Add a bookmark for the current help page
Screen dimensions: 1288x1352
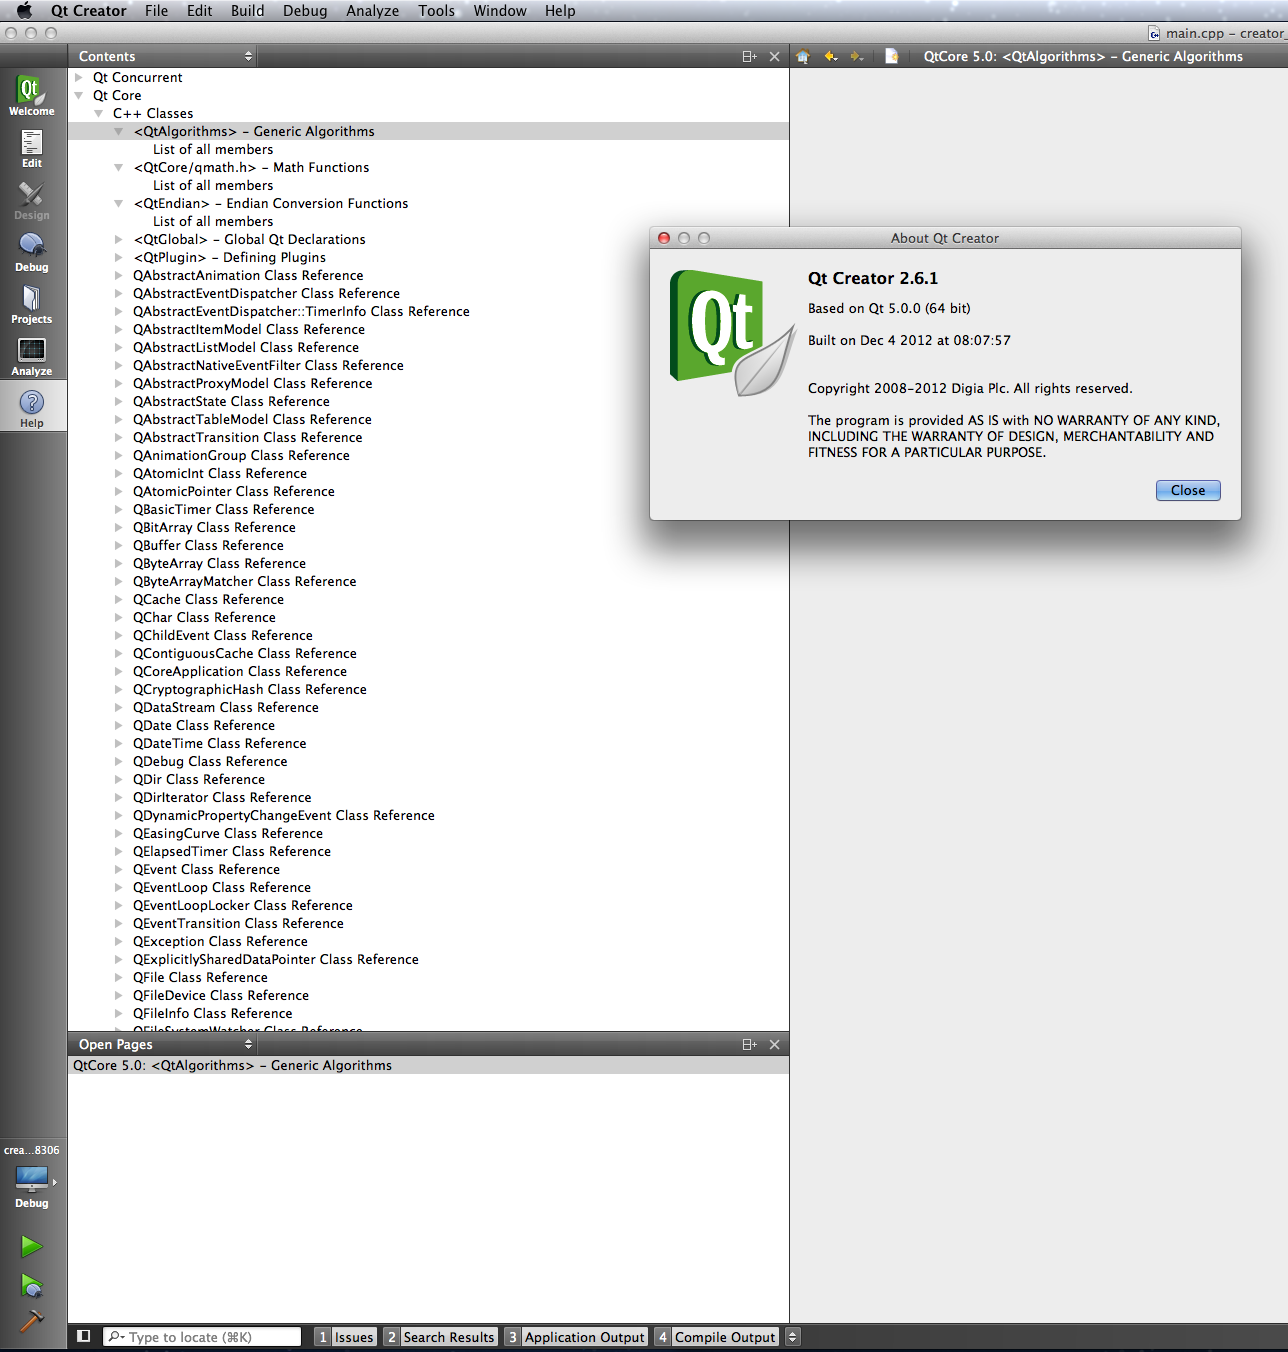tap(892, 56)
